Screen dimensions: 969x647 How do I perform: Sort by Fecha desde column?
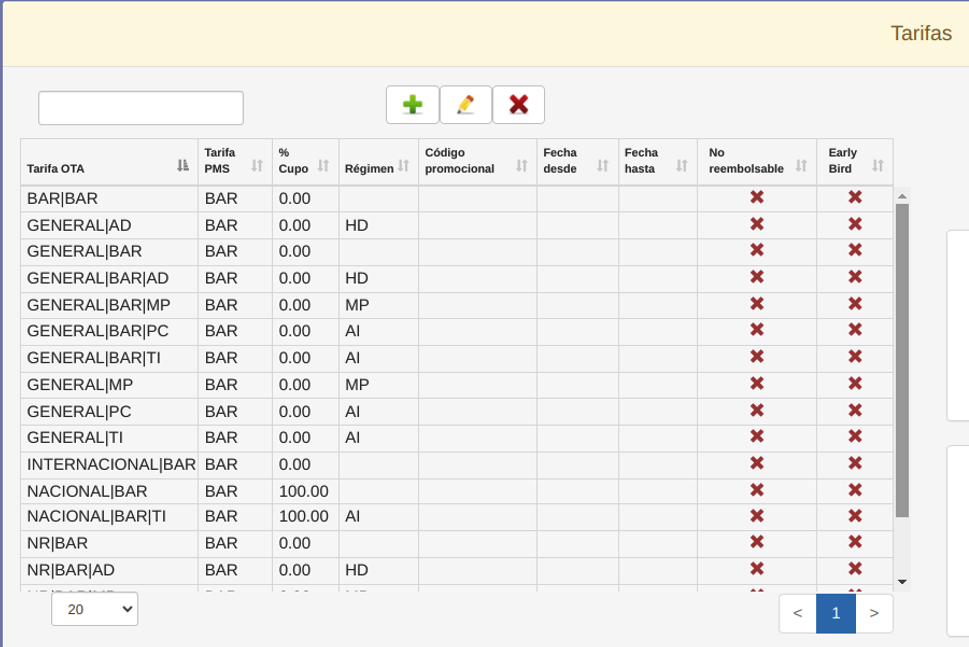[x=603, y=166]
